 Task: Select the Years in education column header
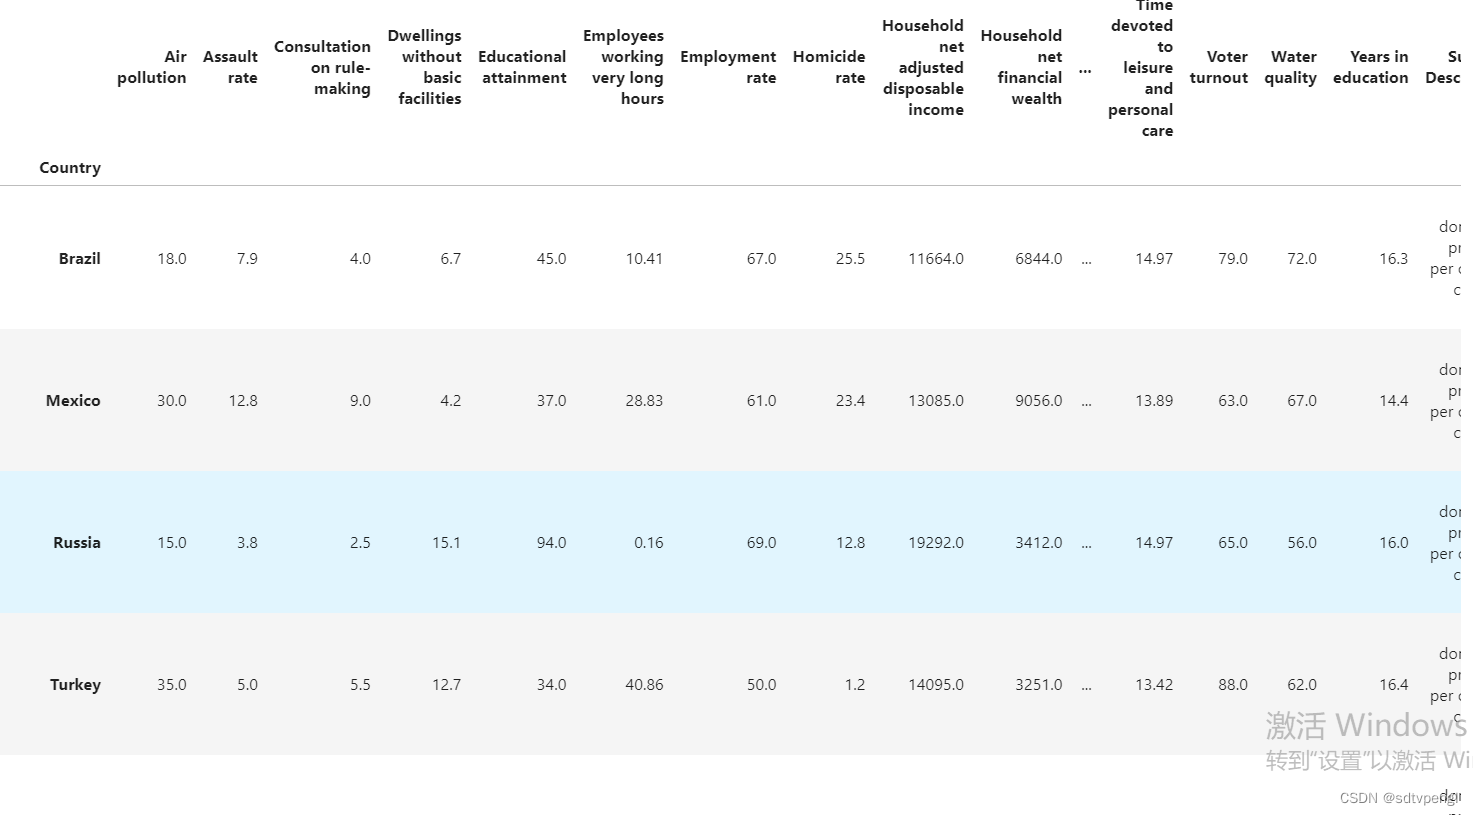pyautogui.click(x=1371, y=67)
